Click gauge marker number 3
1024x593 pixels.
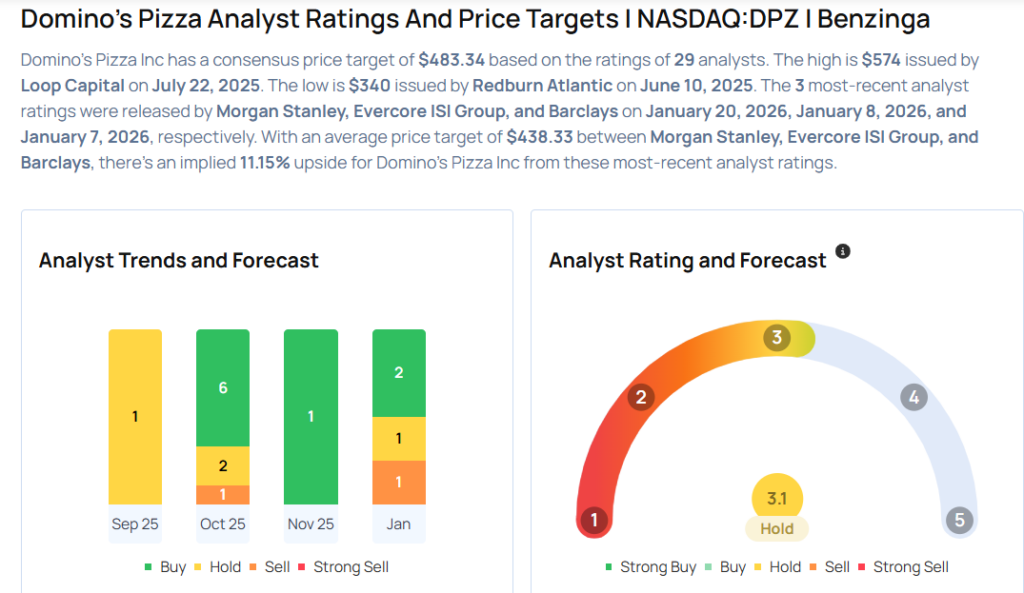777,337
